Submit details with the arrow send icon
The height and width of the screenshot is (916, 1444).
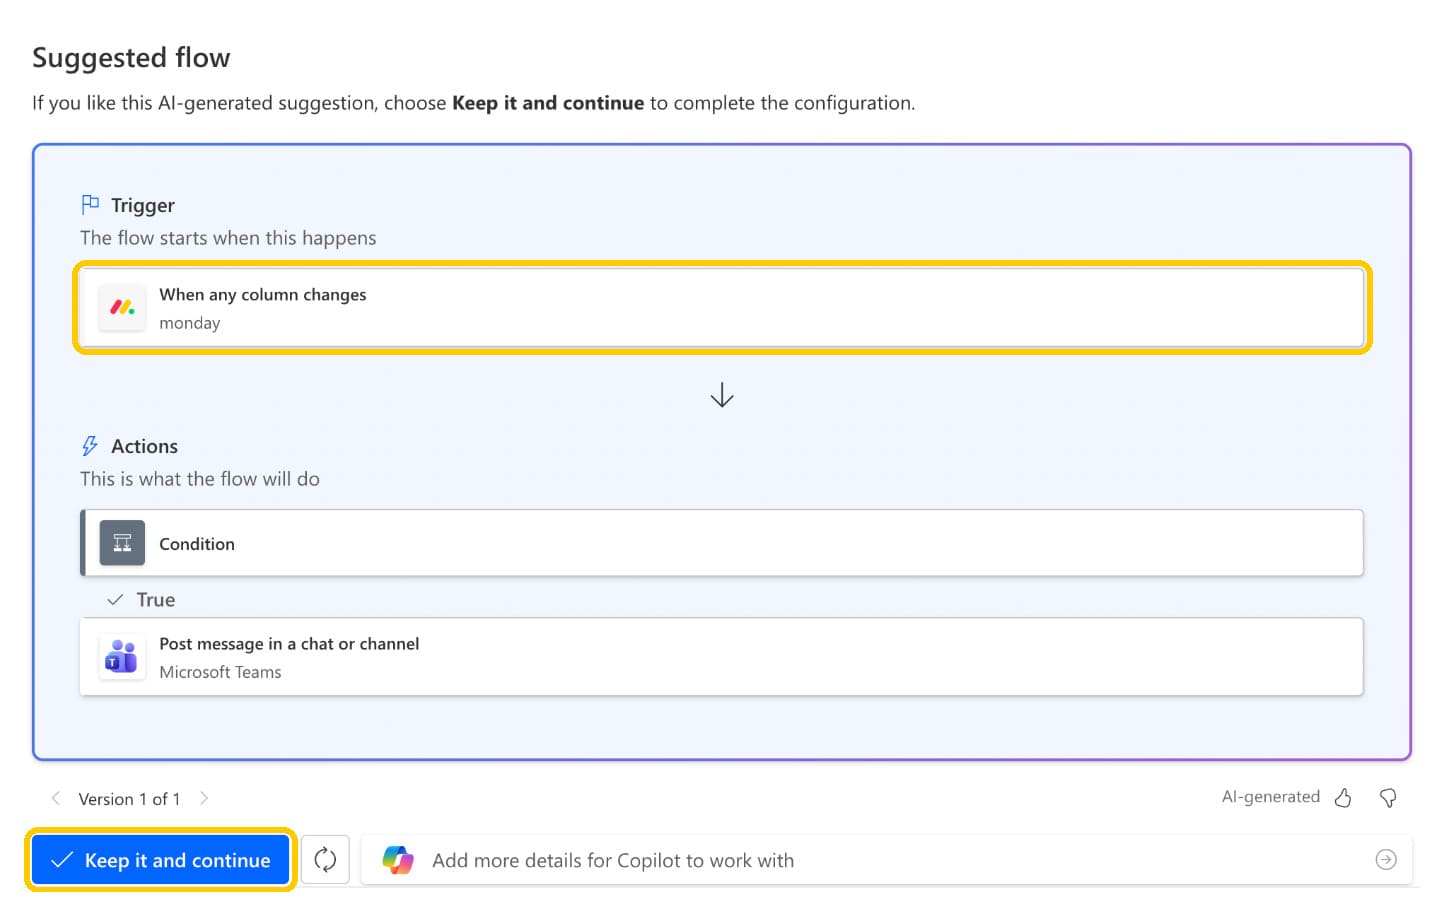1386,860
